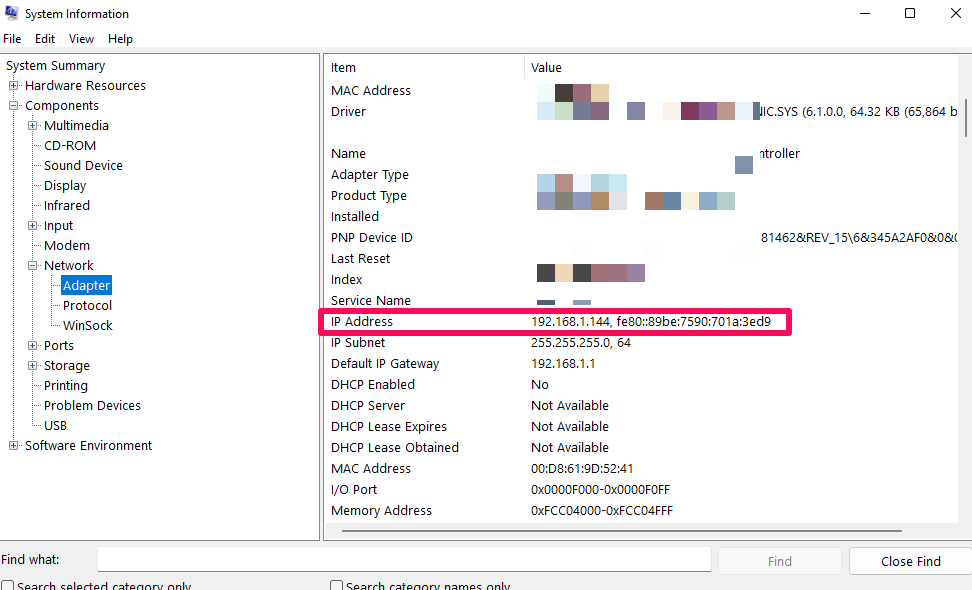Screen dimensions: 972x590
Task: Select Ports in the tree
Action: 59,346
